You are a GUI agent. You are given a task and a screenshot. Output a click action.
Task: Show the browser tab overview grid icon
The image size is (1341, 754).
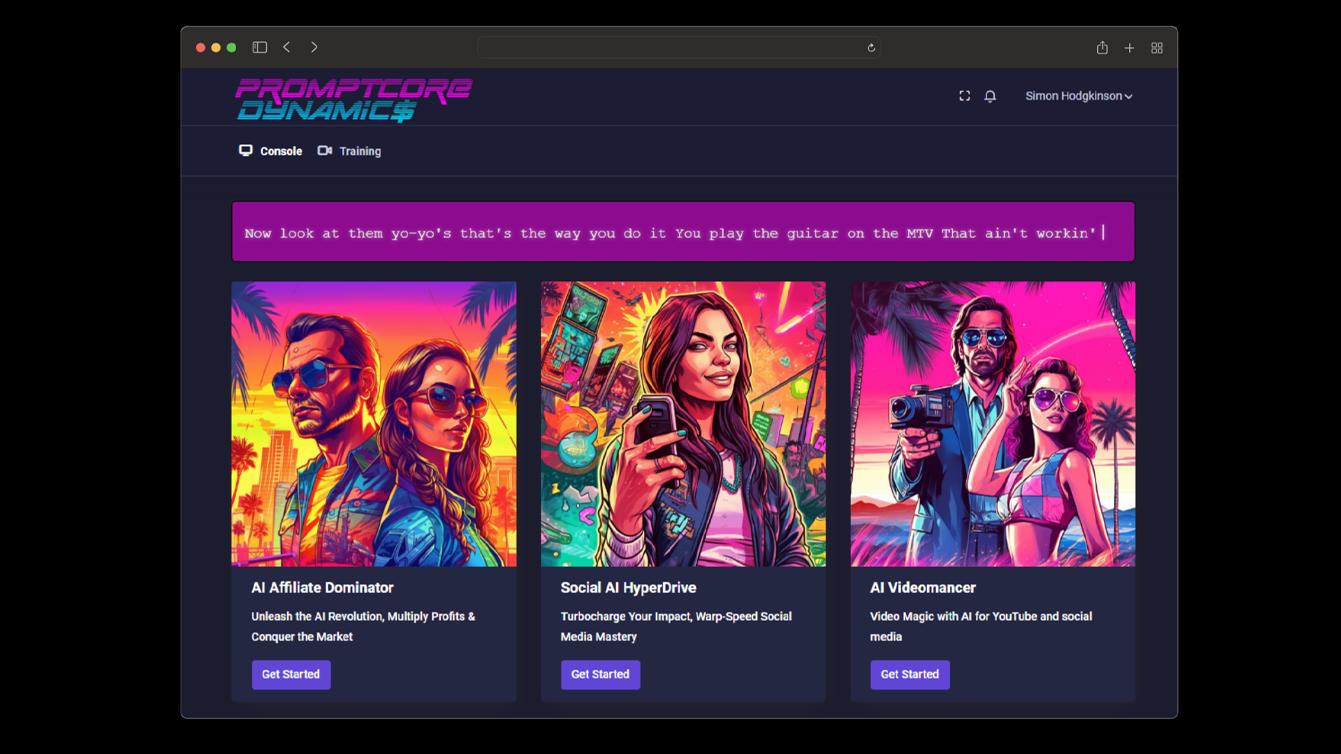click(x=1157, y=48)
